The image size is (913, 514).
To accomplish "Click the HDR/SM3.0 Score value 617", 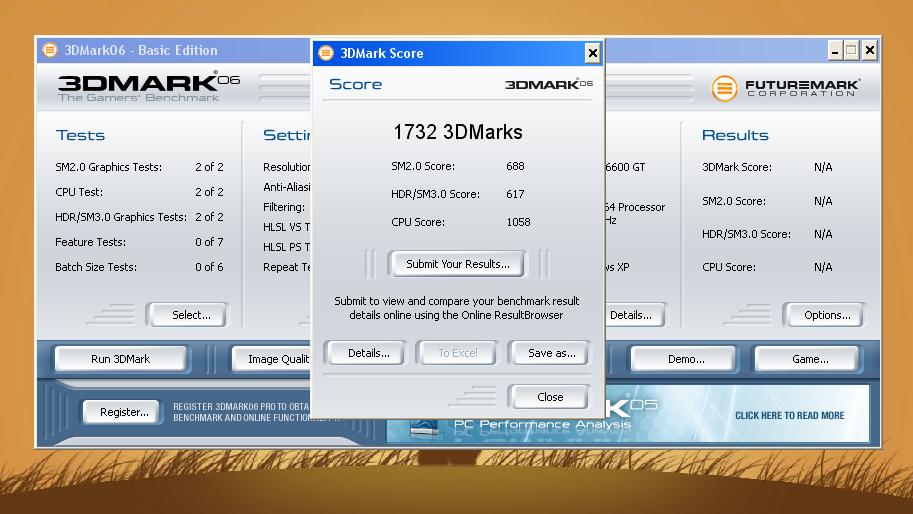I will [515, 194].
